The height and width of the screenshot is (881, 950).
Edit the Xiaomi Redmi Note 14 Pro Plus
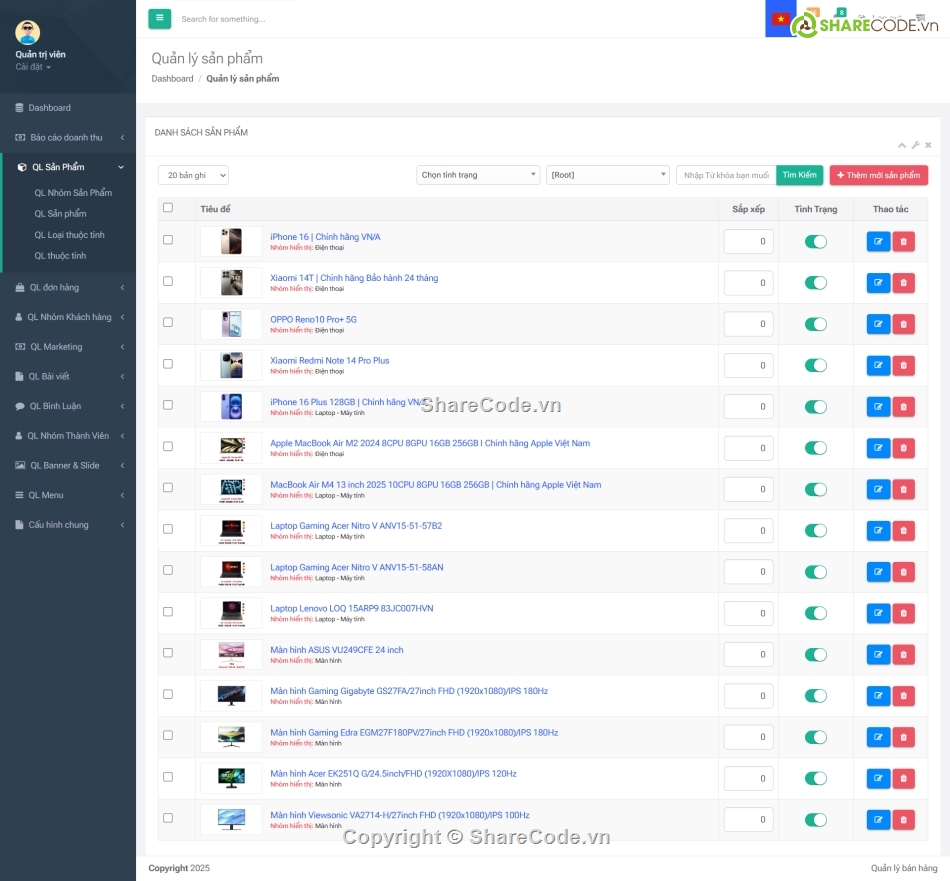click(878, 365)
